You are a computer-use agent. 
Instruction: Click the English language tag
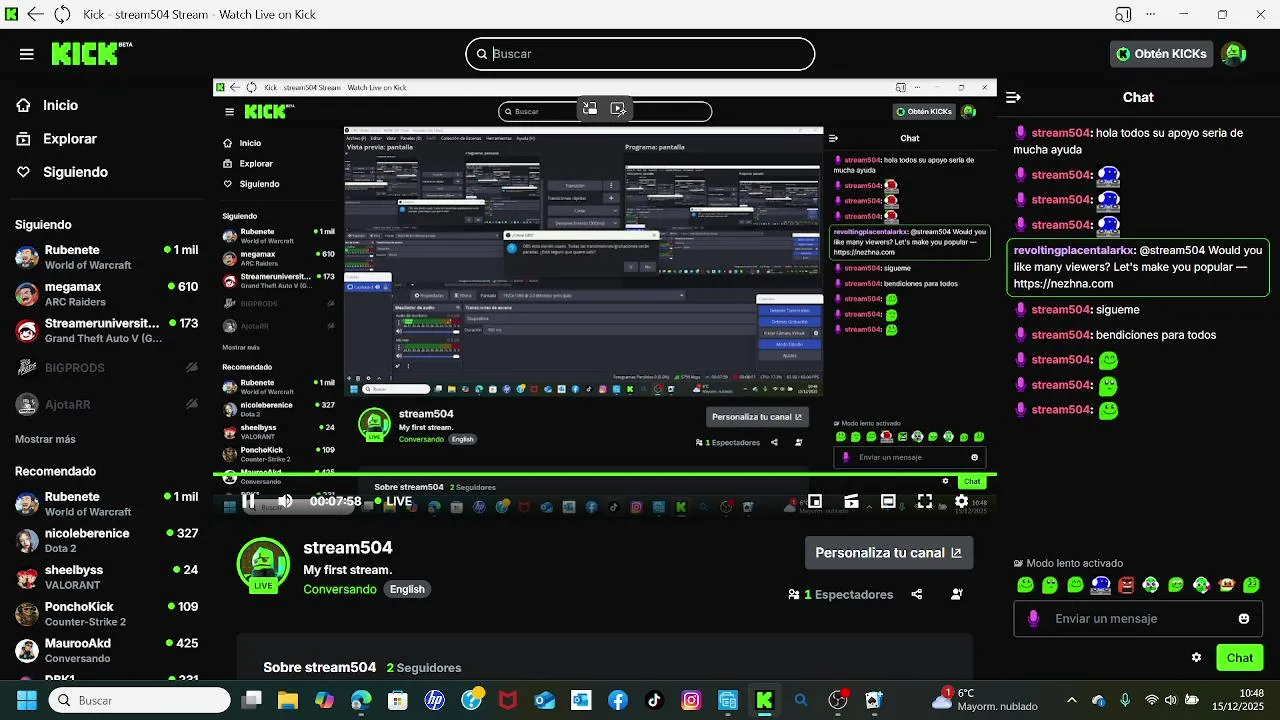(407, 589)
